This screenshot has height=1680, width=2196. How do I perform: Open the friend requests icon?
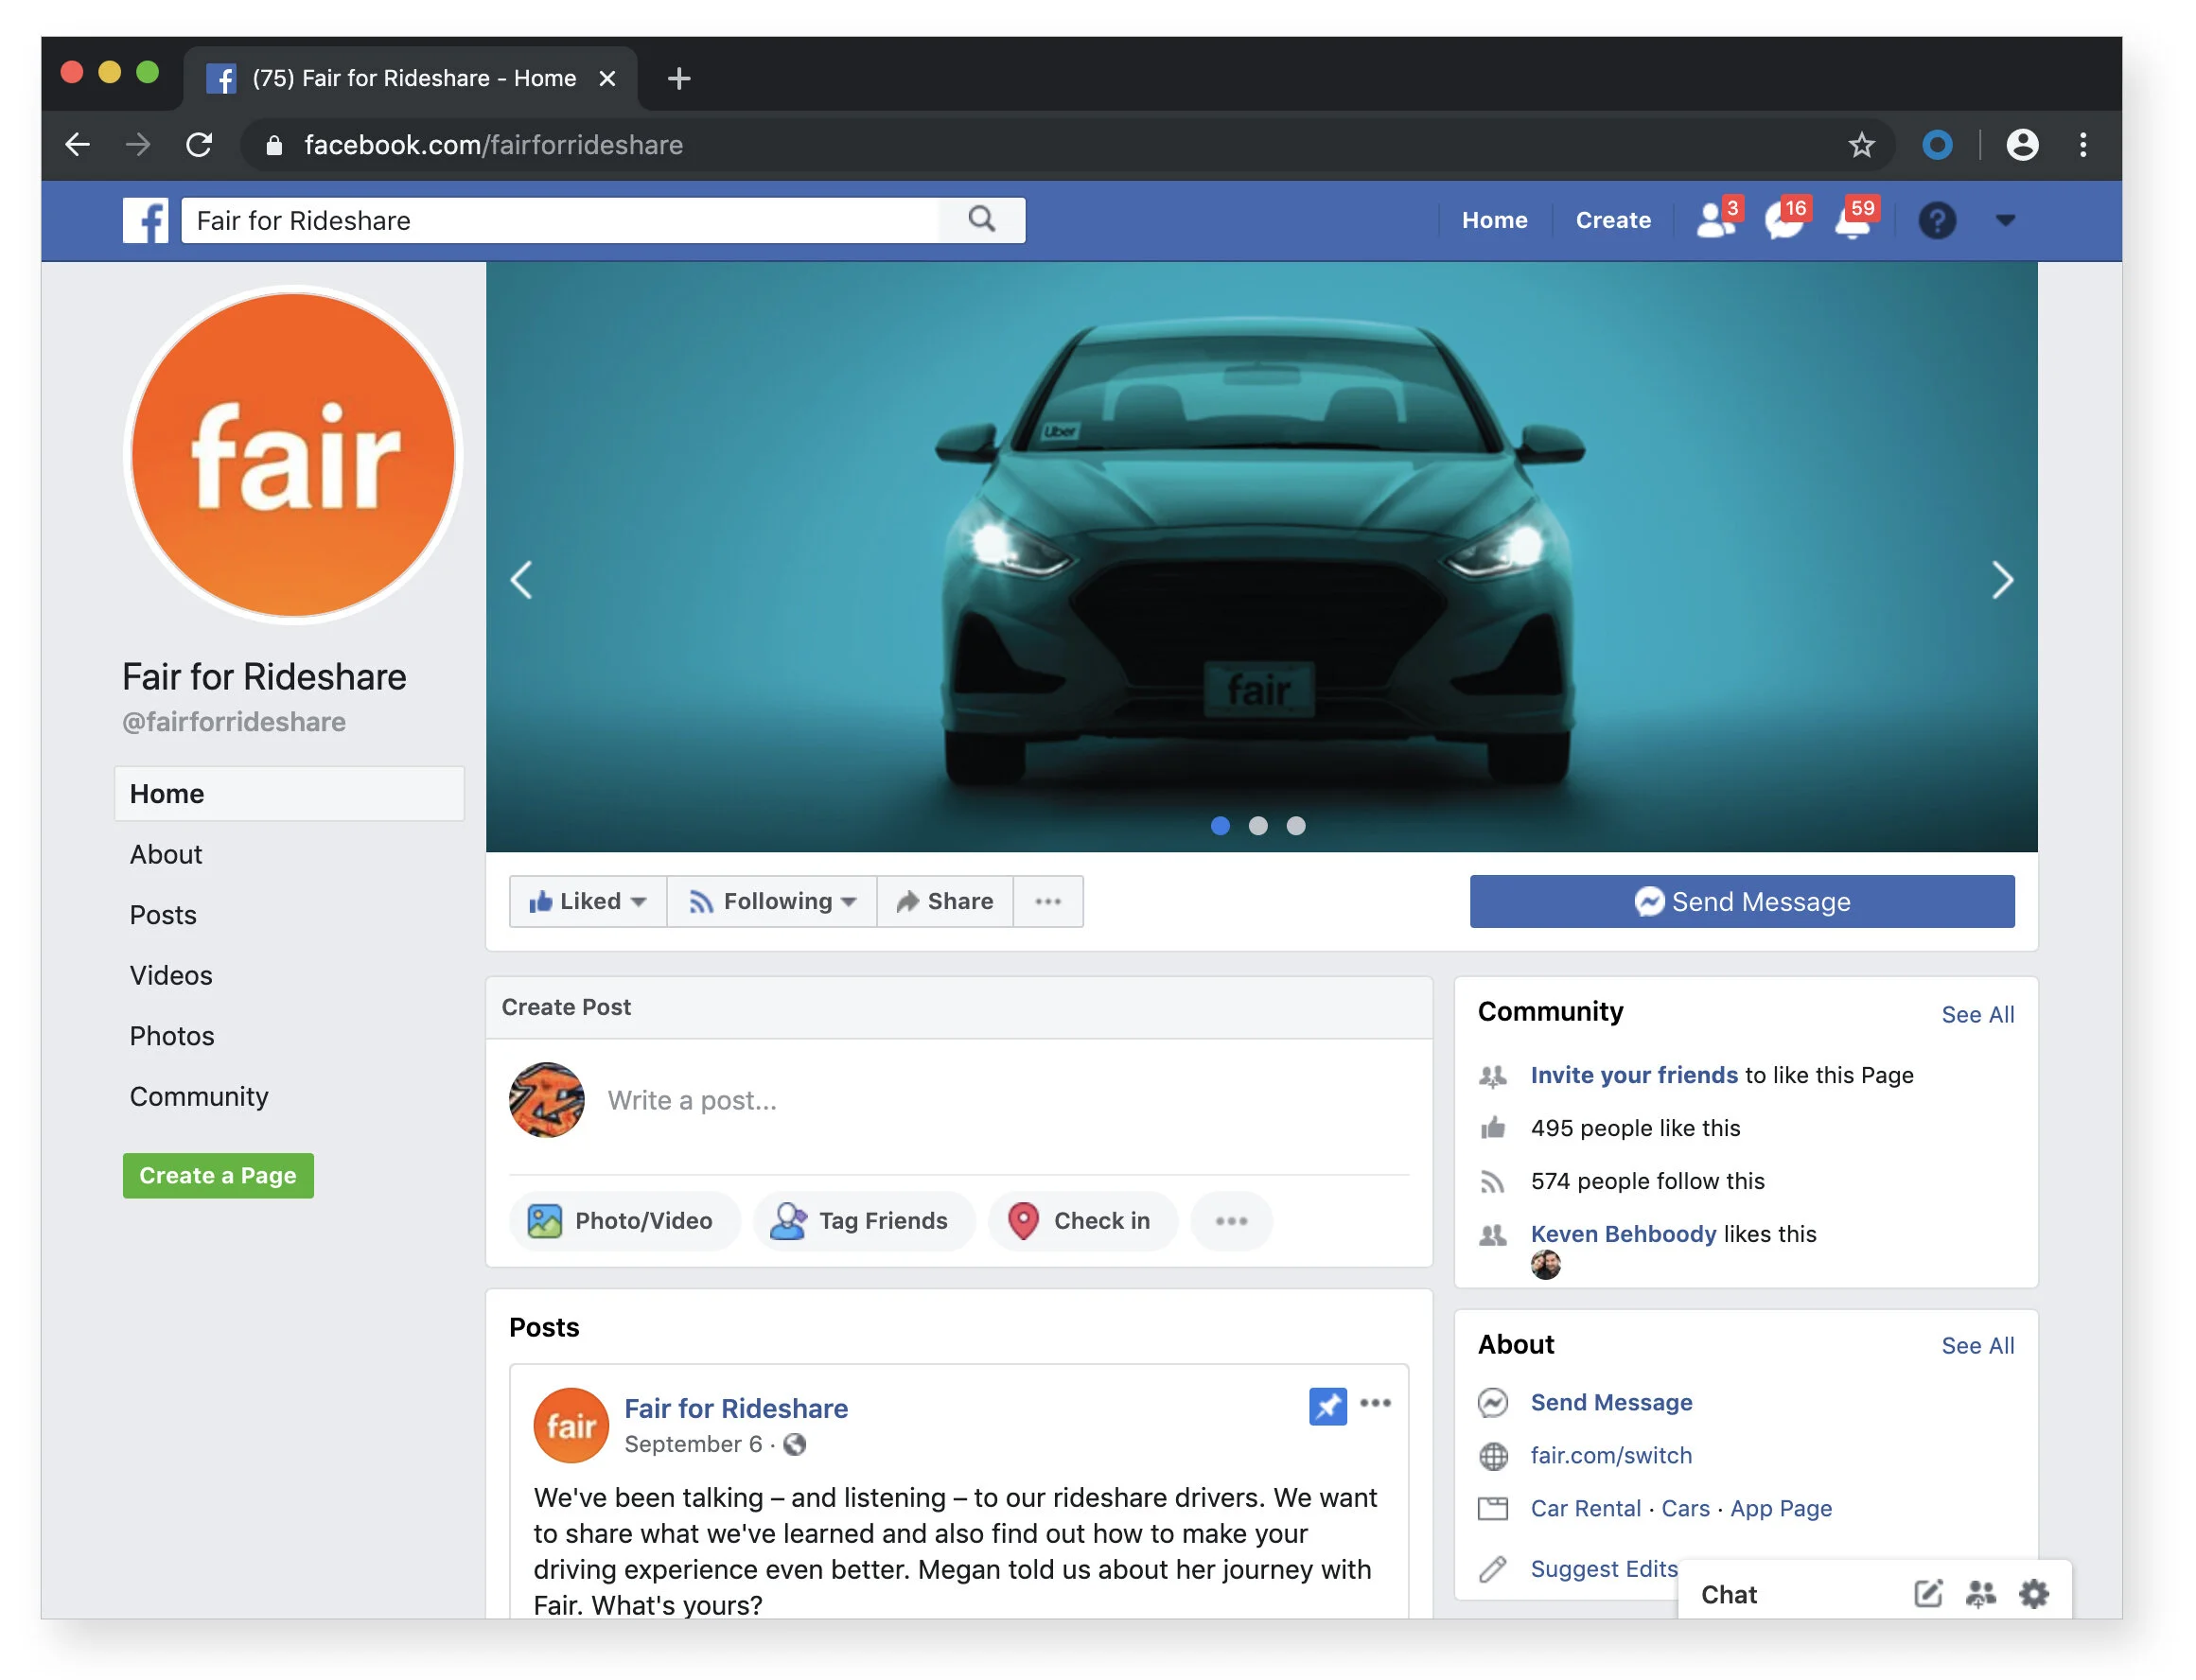pyautogui.click(x=1714, y=222)
